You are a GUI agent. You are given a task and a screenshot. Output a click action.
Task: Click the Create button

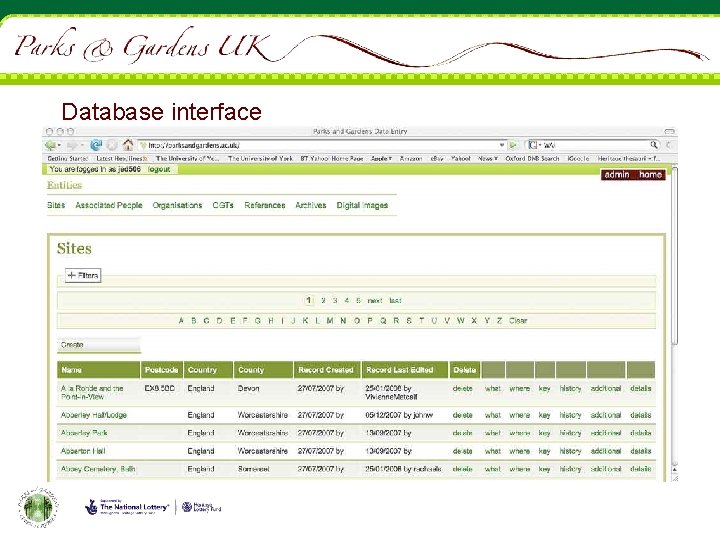pyautogui.click(x=99, y=345)
